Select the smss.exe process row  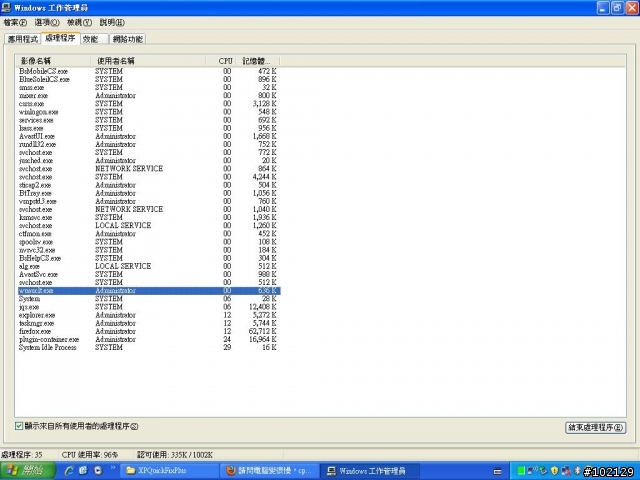pos(148,87)
